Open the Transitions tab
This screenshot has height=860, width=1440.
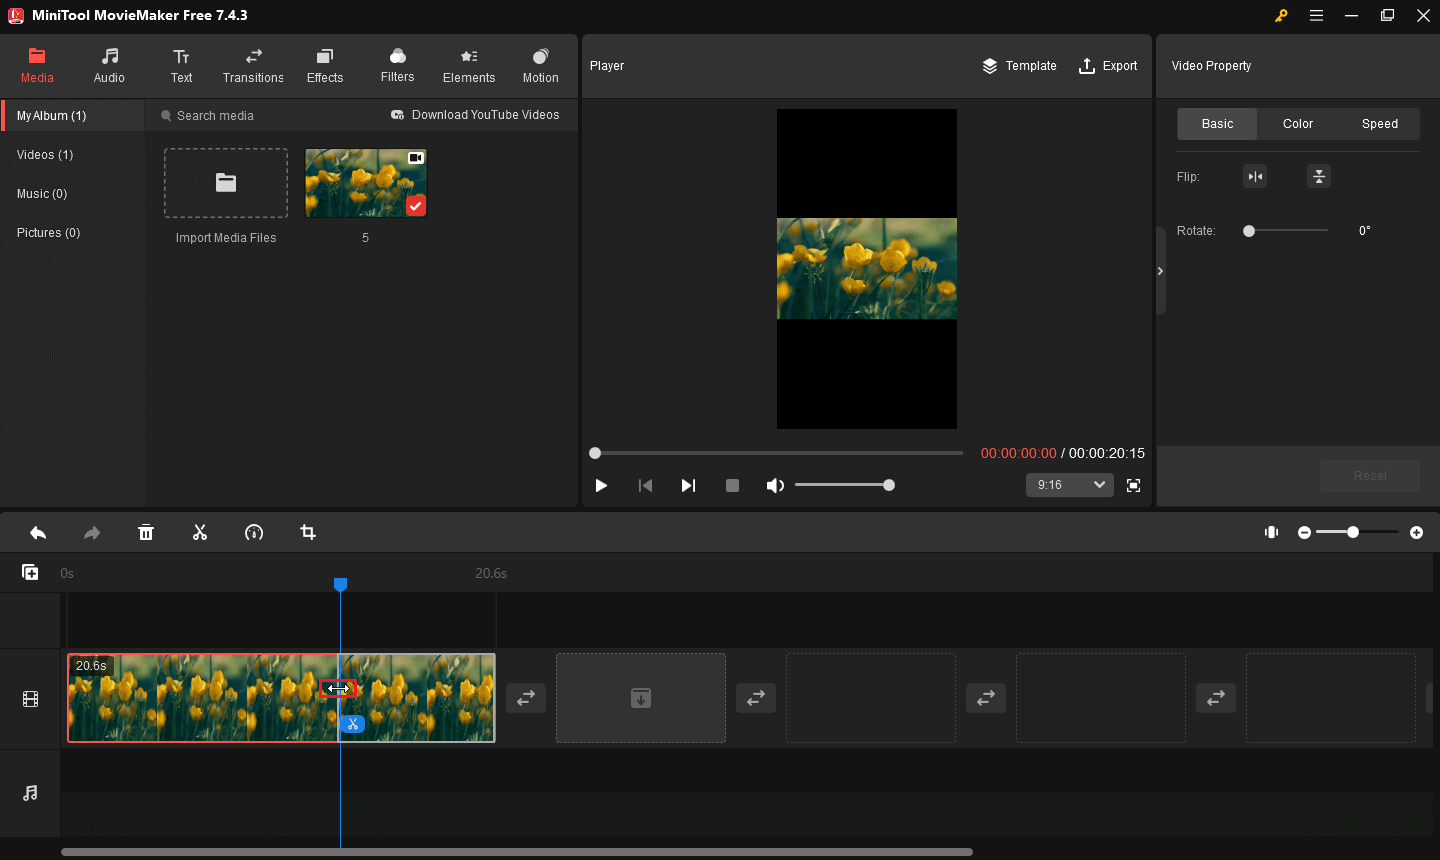click(x=253, y=66)
